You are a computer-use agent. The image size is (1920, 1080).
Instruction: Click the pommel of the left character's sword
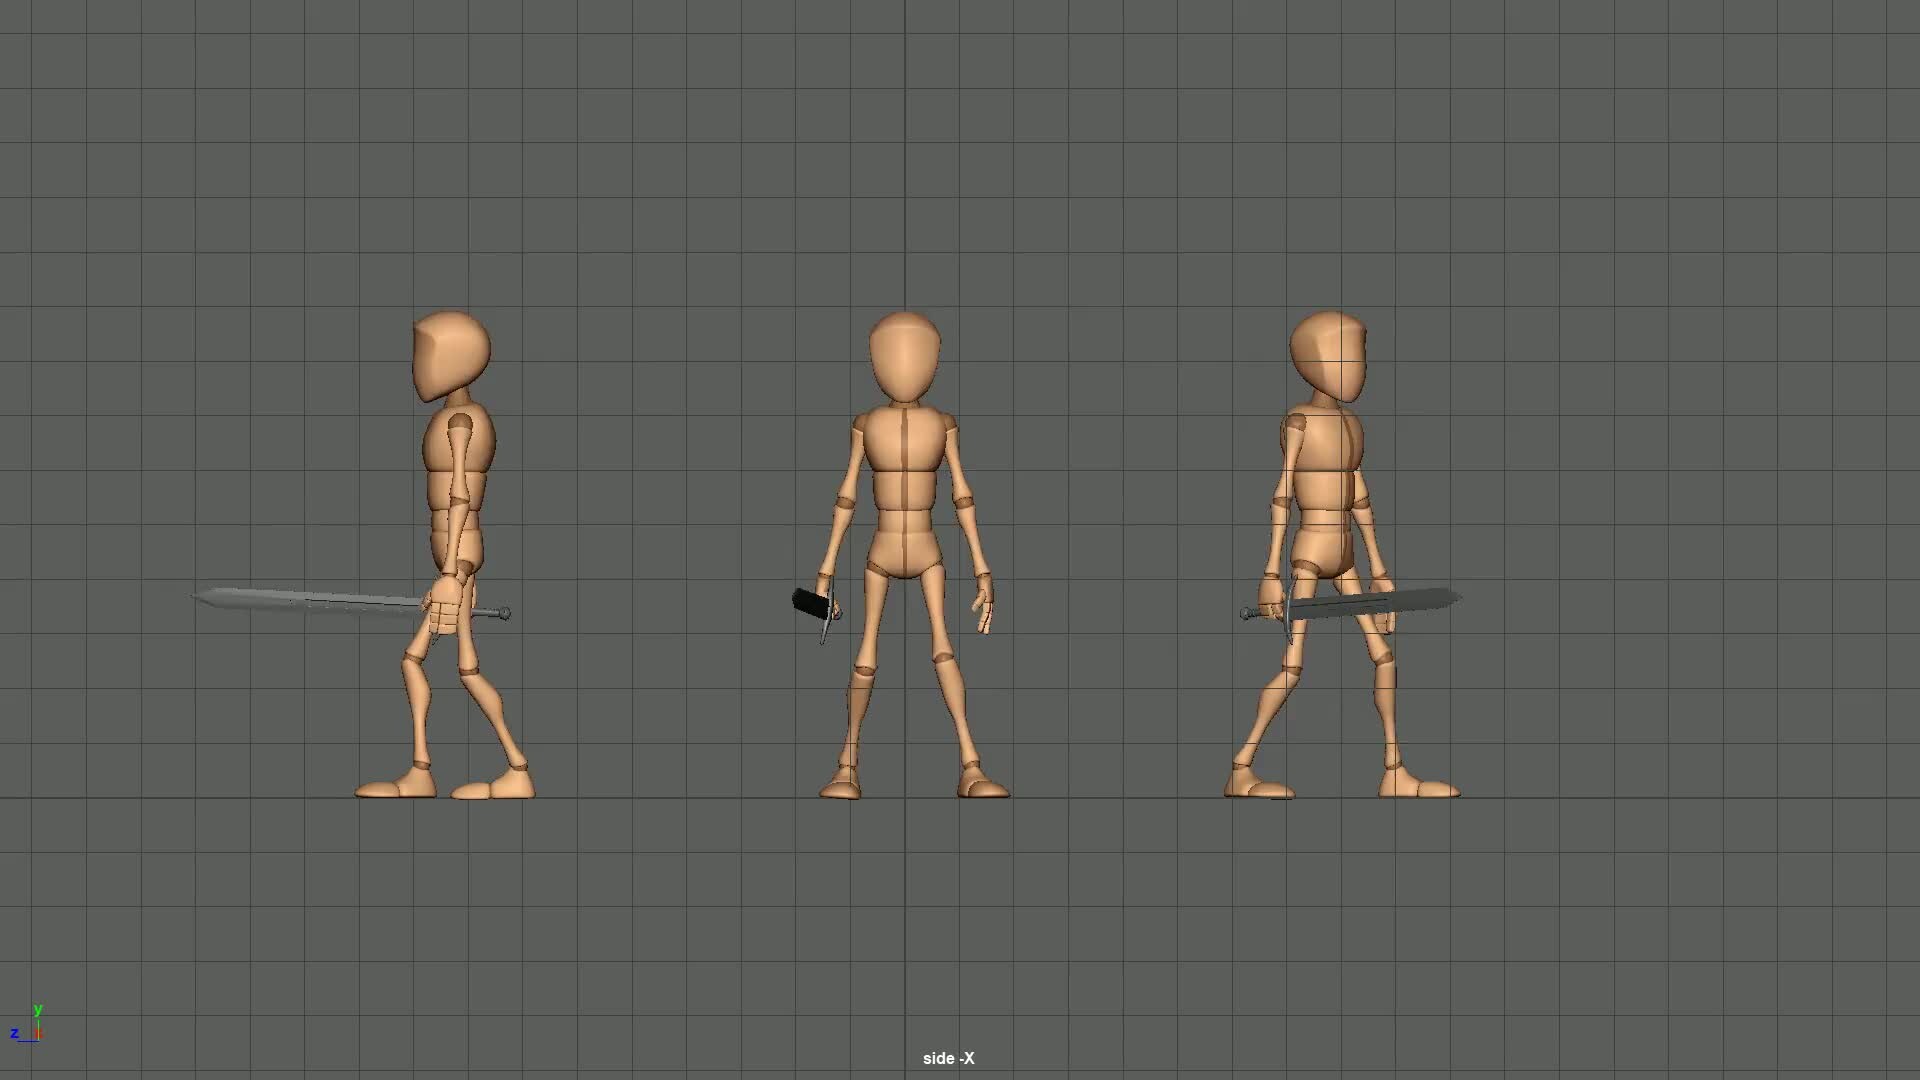point(505,613)
